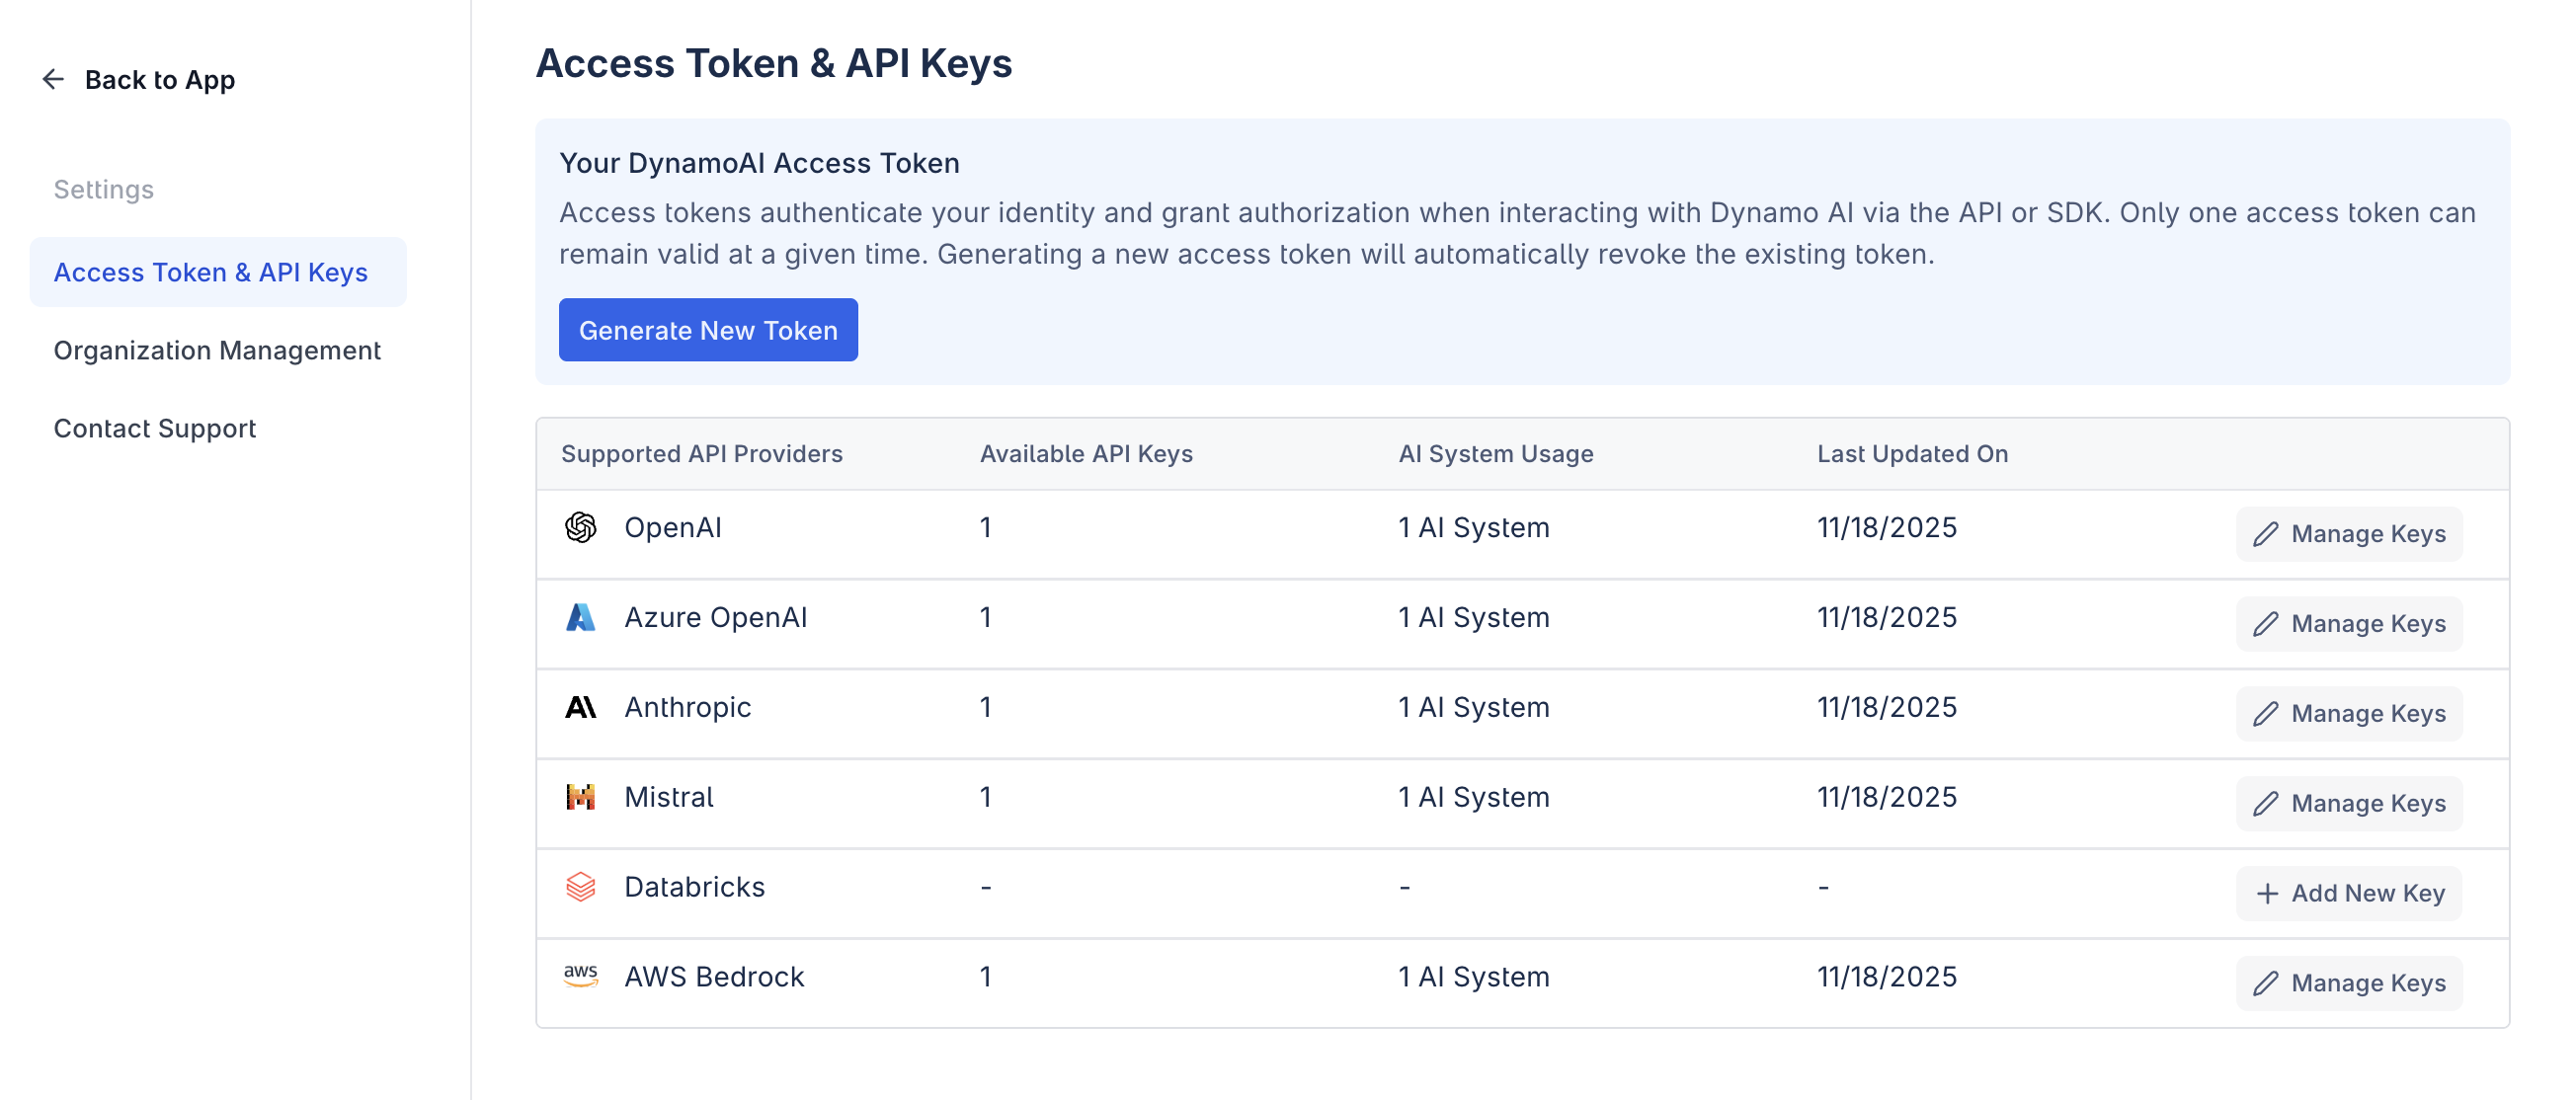Switch to Access Token & API Keys
2576x1100 pixels.
[210, 272]
